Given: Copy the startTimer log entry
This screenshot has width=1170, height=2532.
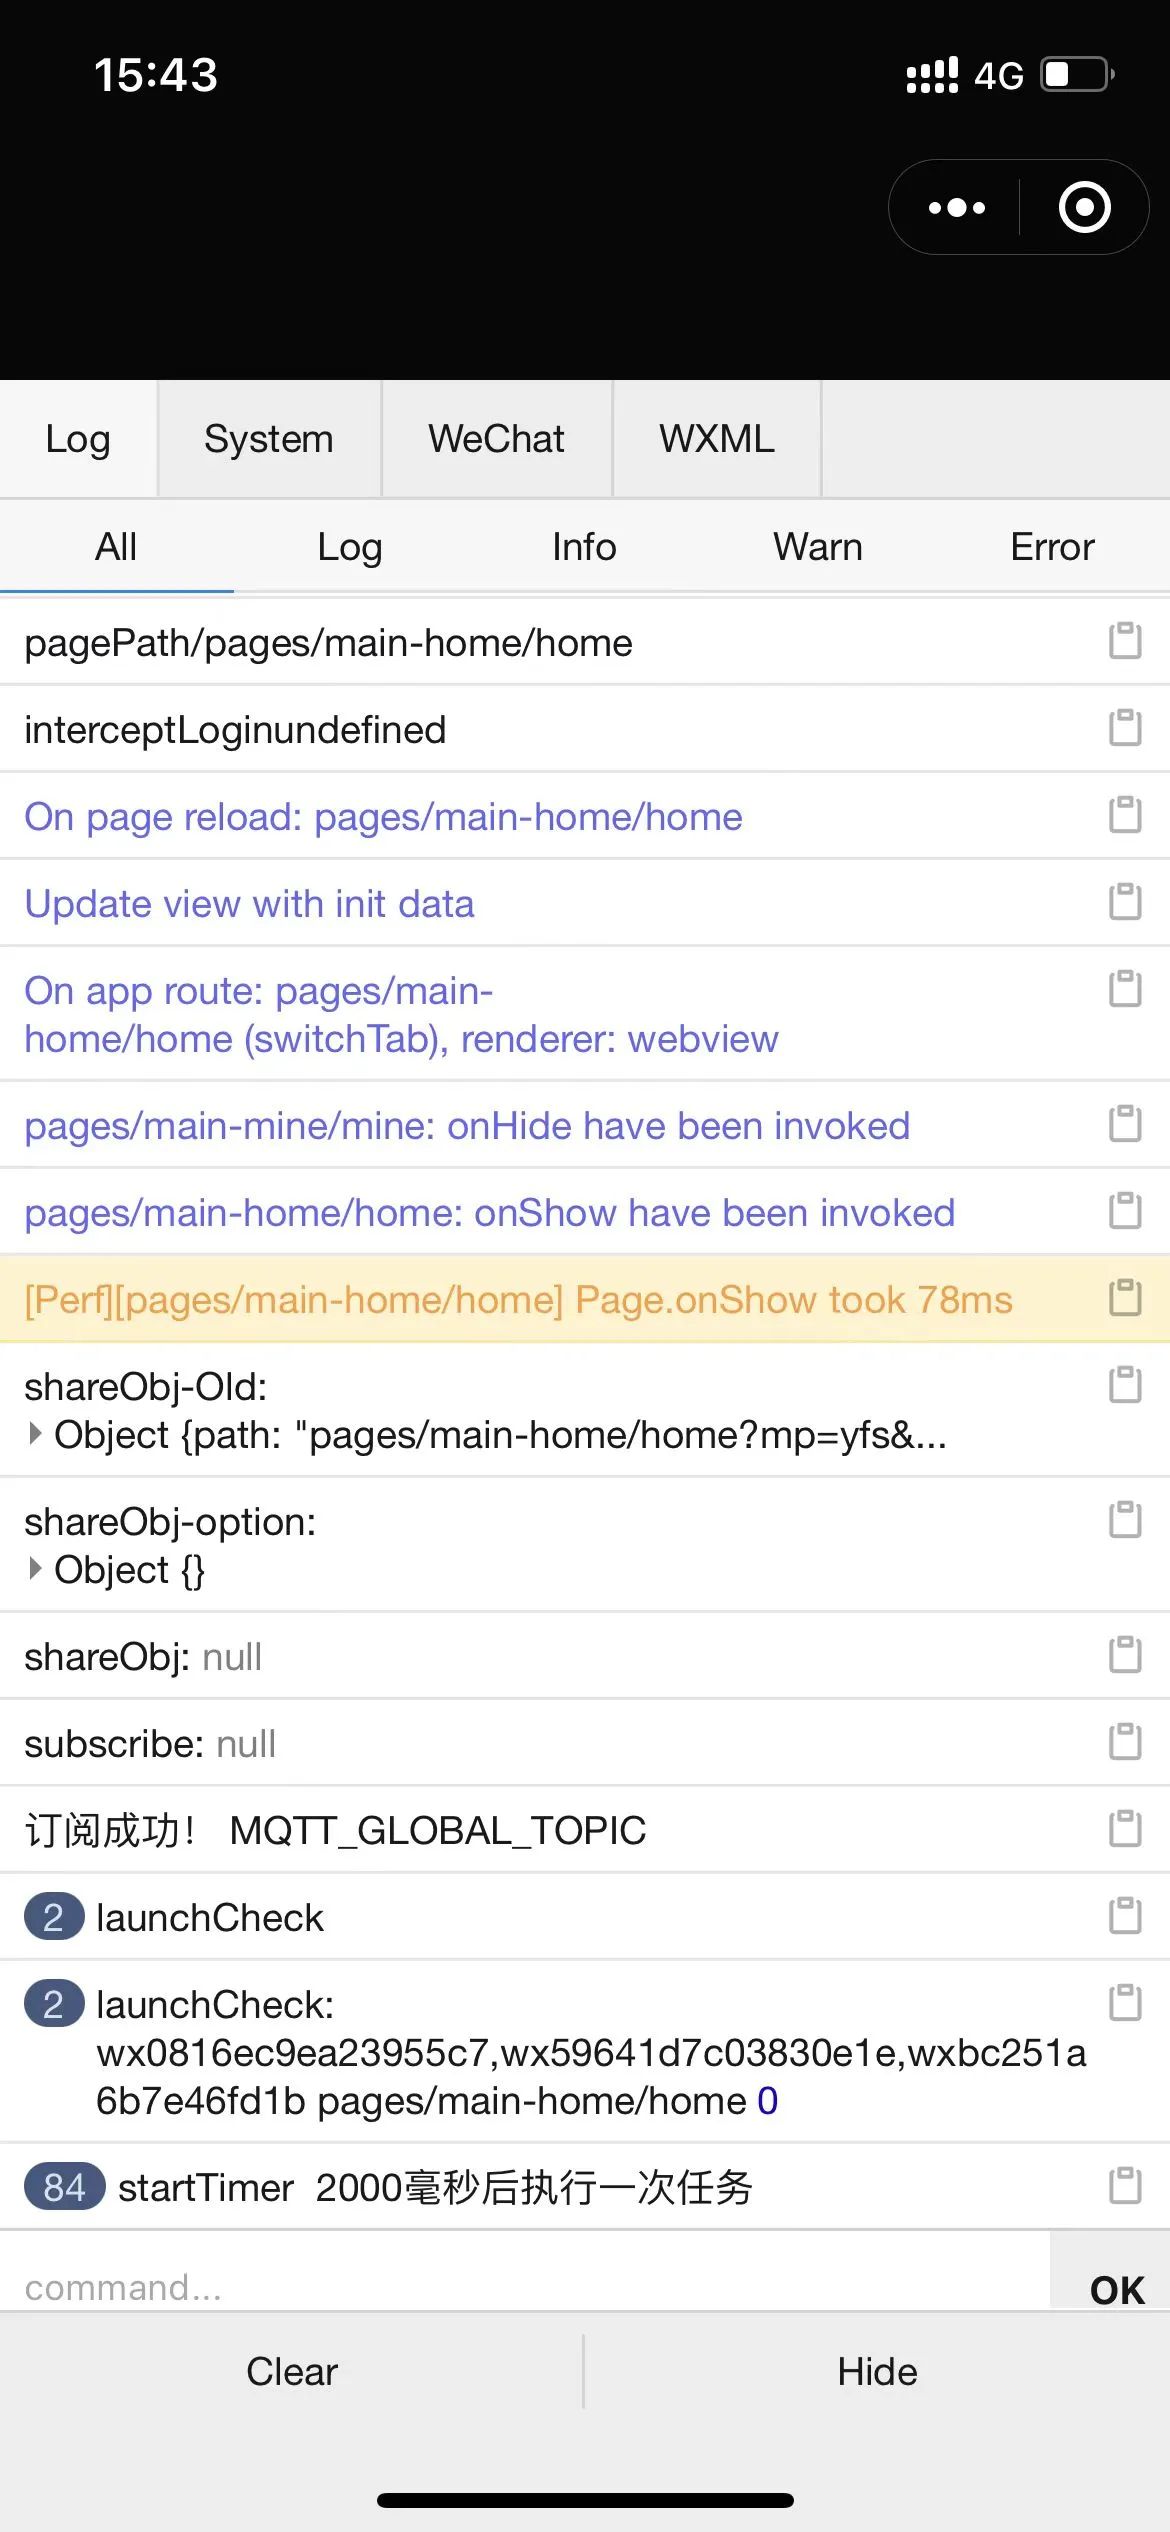Looking at the screenshot, I should [x=1125, y=2186].
